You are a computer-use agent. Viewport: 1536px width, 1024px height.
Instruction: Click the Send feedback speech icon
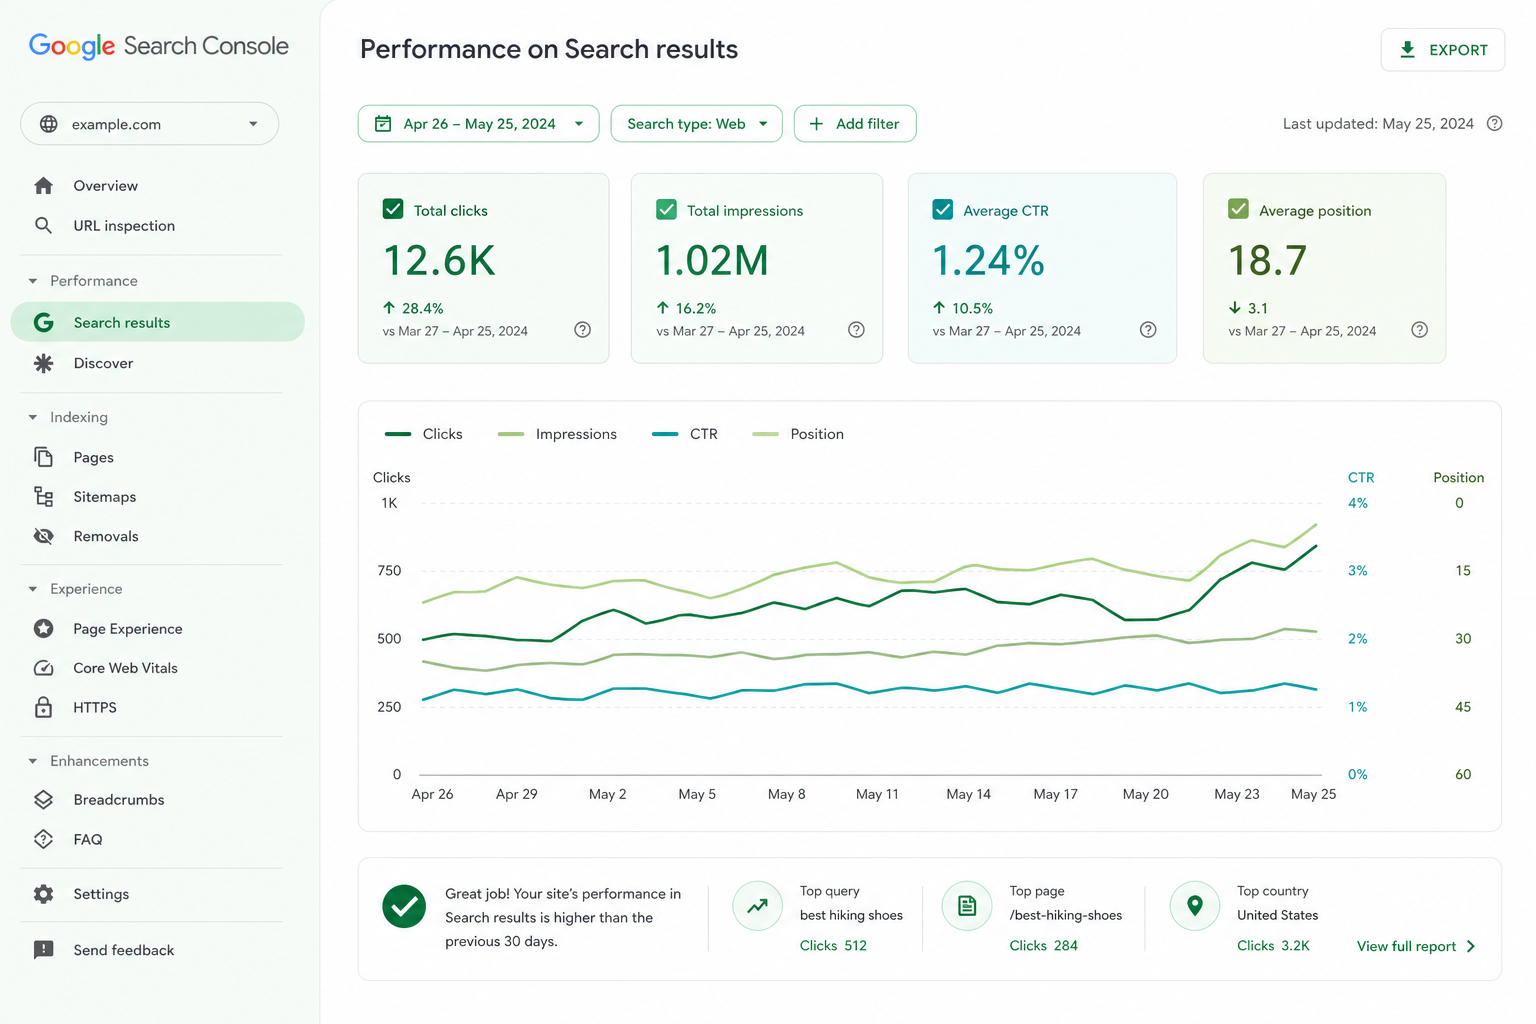(43, 950)
